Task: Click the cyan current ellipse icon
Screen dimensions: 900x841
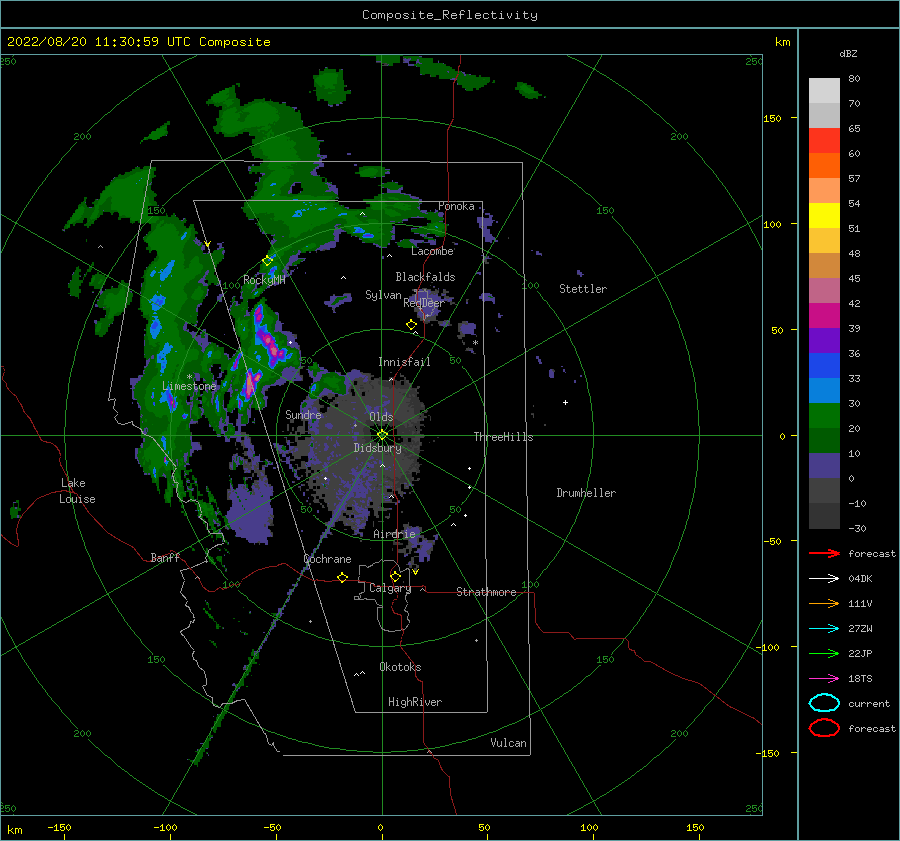Action: pyautogui.click(x=824, y=703)
